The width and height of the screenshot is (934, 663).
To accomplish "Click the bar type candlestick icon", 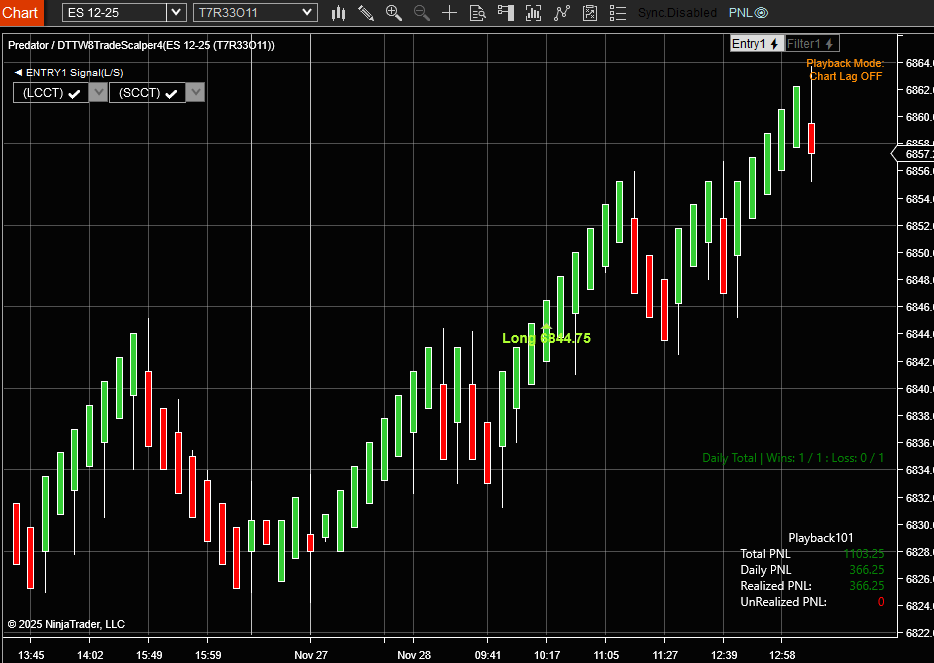I will (x=338, y=13).
